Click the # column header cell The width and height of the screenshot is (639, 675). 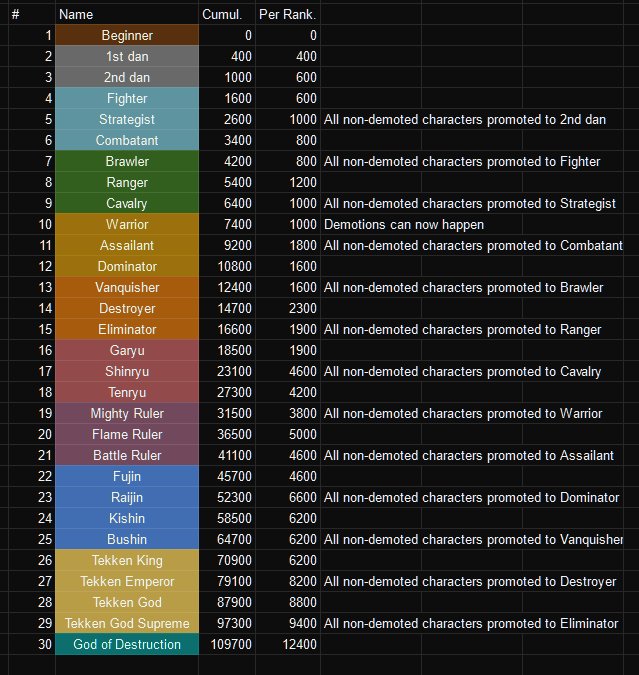click(x=32, y=14)
